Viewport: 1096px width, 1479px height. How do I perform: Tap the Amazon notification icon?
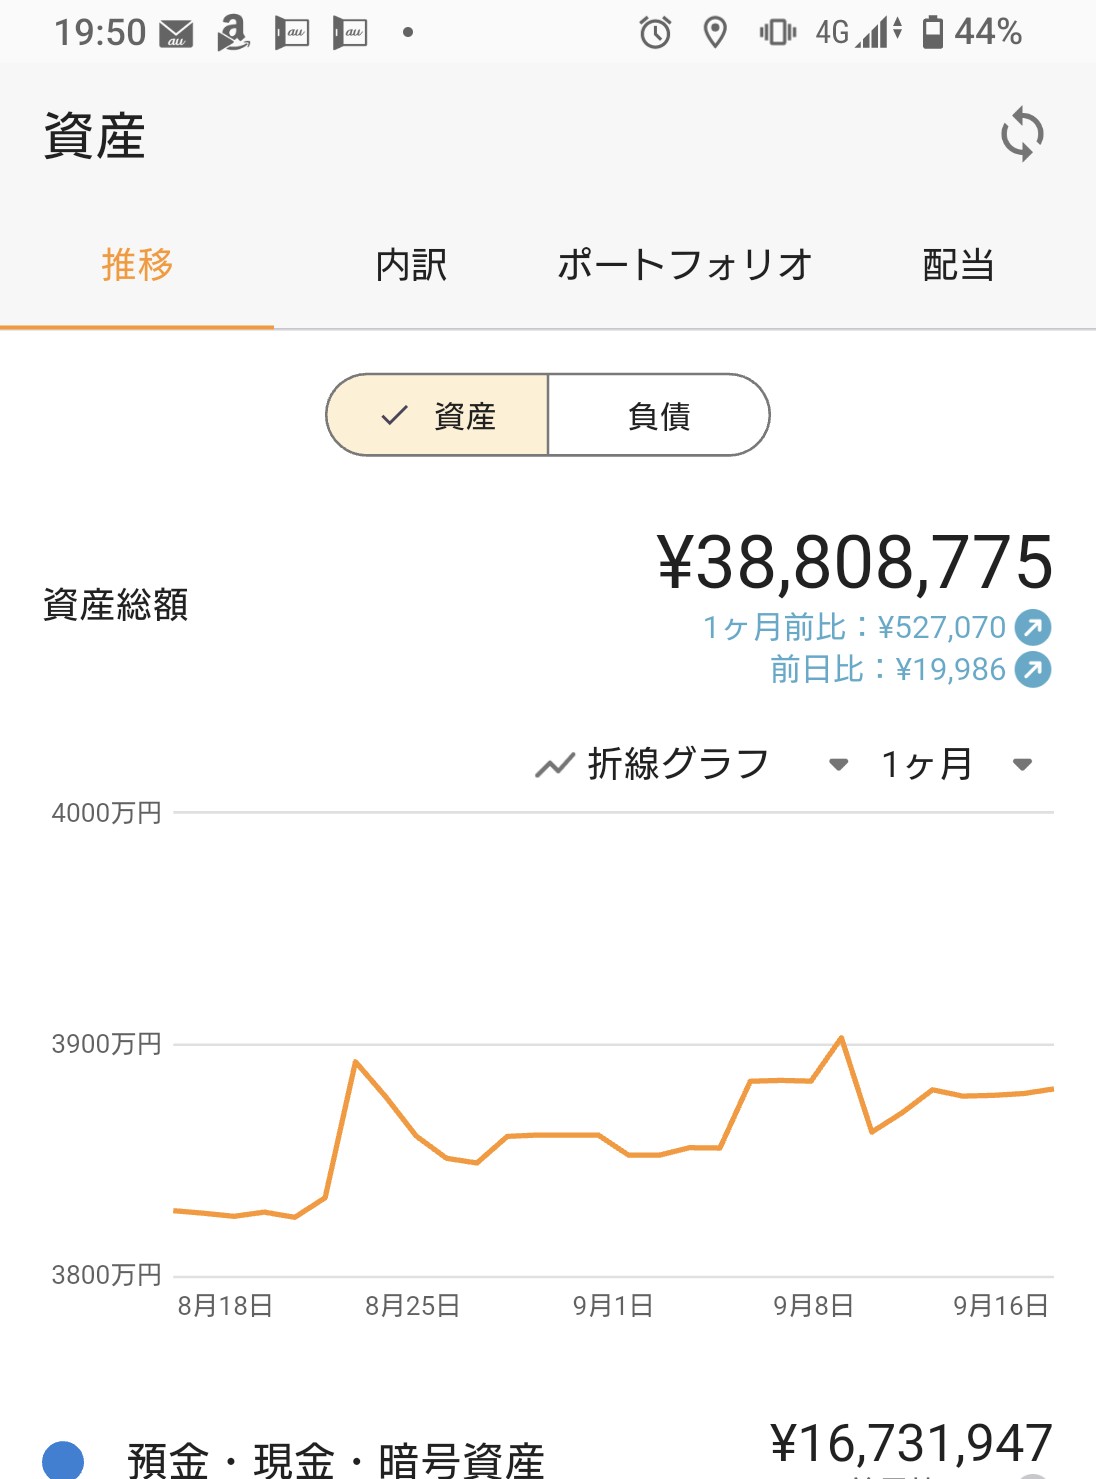(x=234, y=33)
